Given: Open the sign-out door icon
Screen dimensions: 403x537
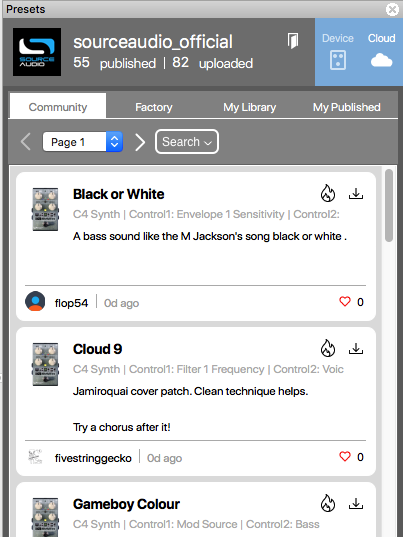Looking at the screenshot, I should point(293,41).
